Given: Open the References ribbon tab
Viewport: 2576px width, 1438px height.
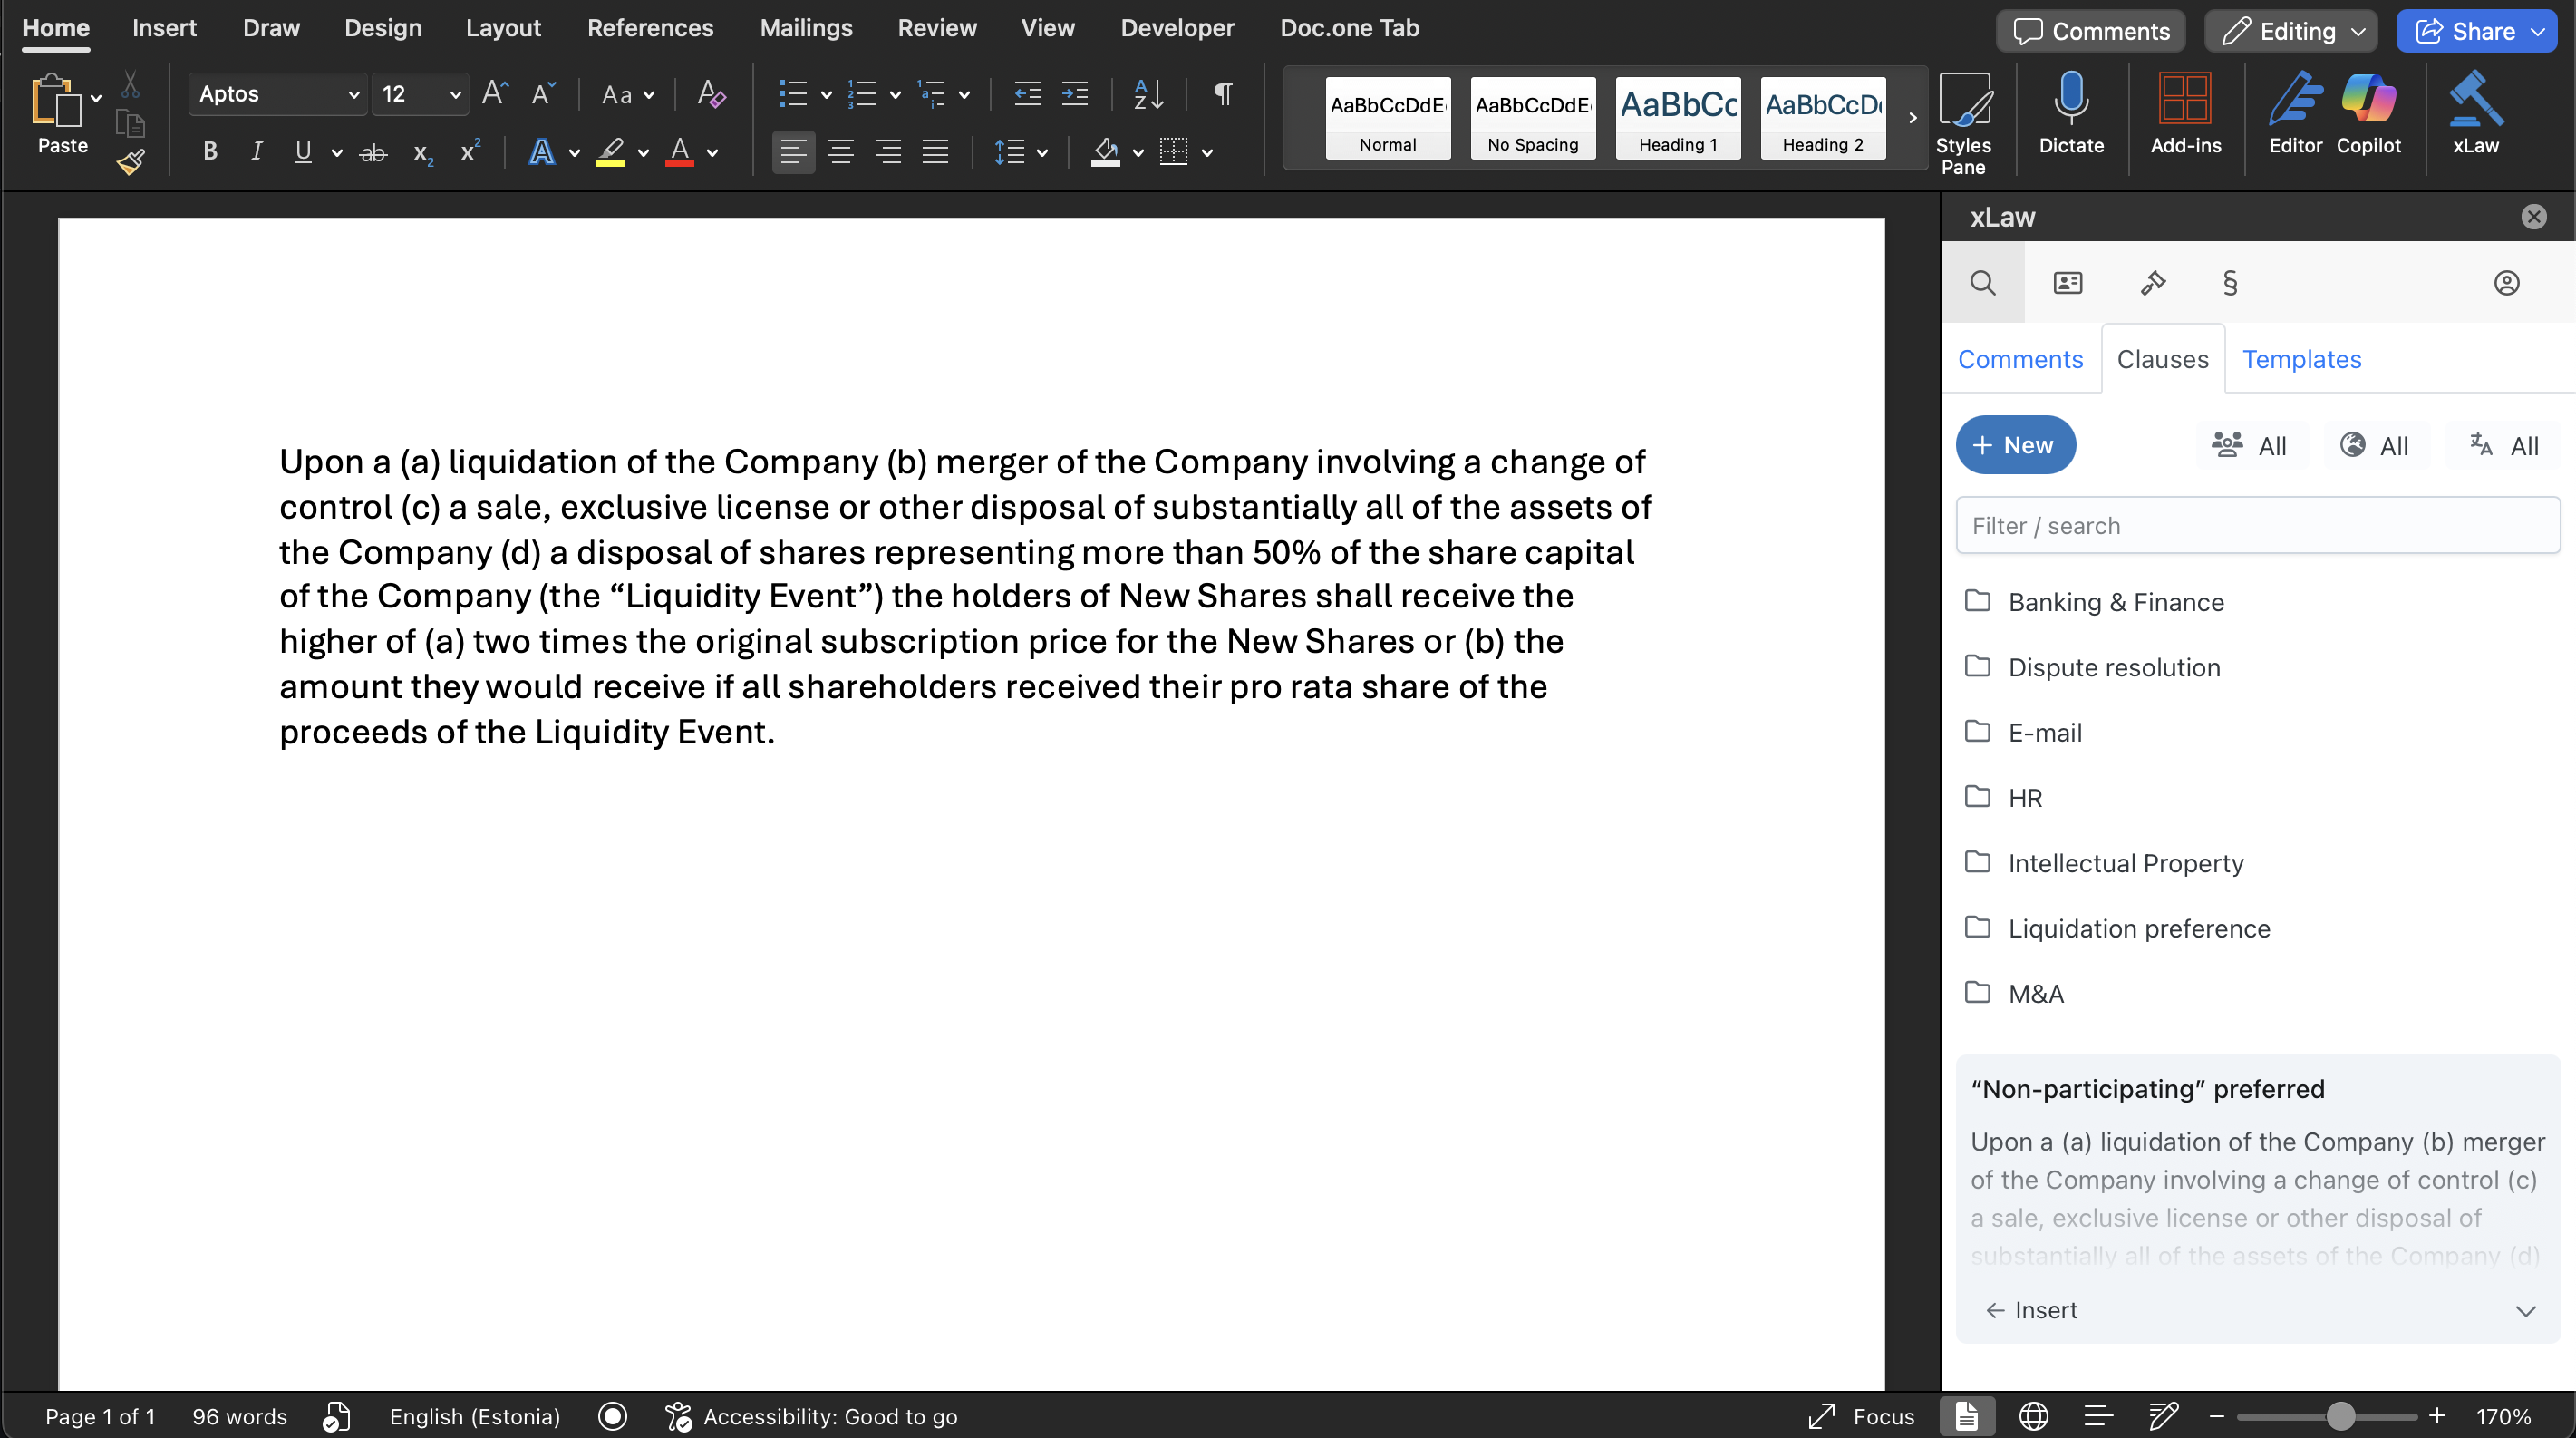Looking at the screenshot, I should tap(649, 28).
